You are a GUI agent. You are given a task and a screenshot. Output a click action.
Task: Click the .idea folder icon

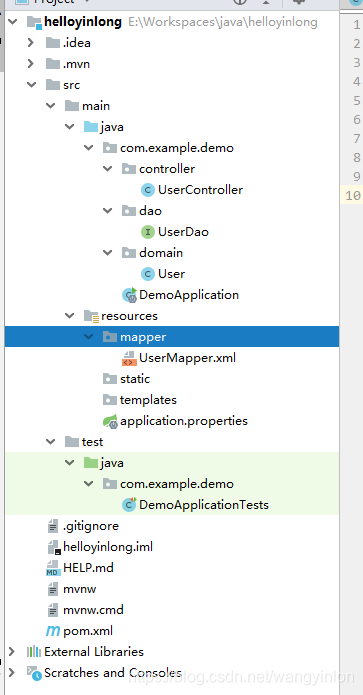(53, 43)
